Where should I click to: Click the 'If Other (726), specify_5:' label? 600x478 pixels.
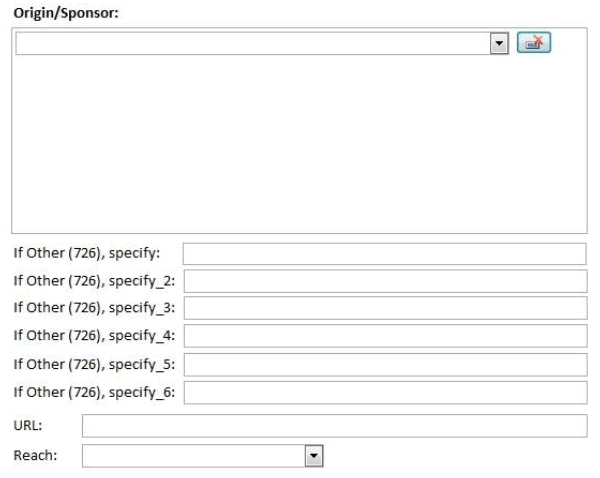pos(94,365)
